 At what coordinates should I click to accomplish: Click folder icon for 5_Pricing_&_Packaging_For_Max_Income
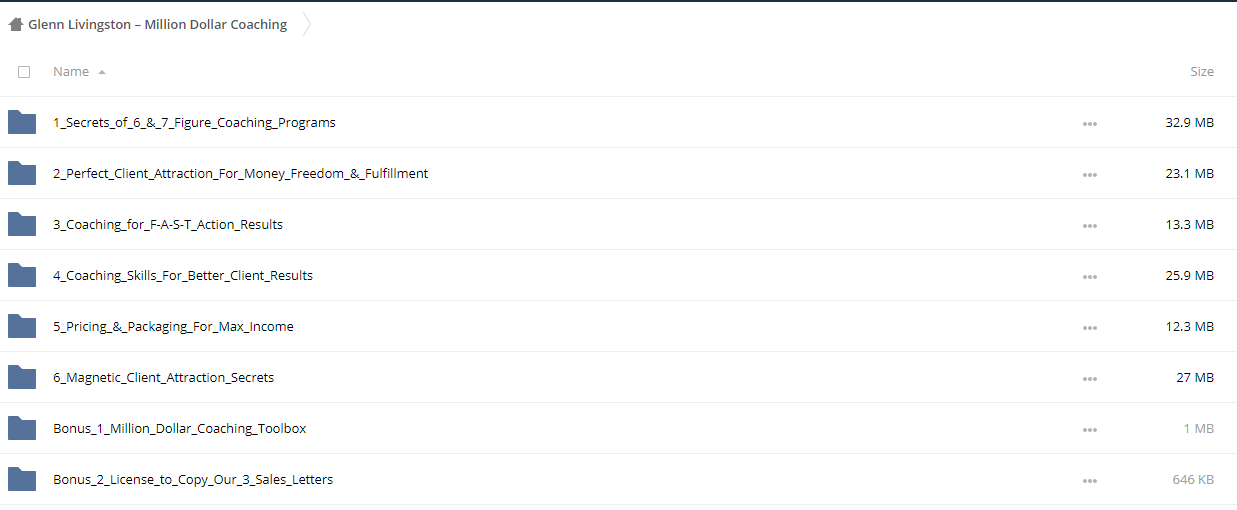pos(22,326)
